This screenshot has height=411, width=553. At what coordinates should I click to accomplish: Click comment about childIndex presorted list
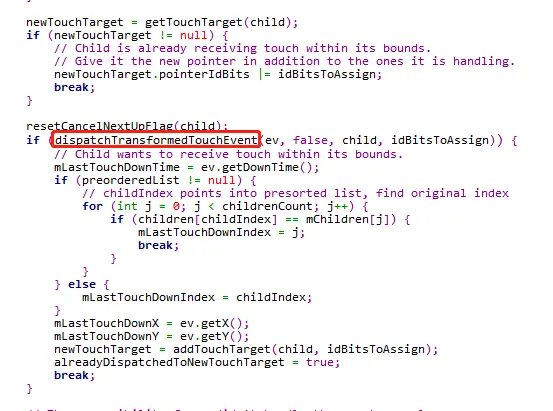tap(295, 193)
